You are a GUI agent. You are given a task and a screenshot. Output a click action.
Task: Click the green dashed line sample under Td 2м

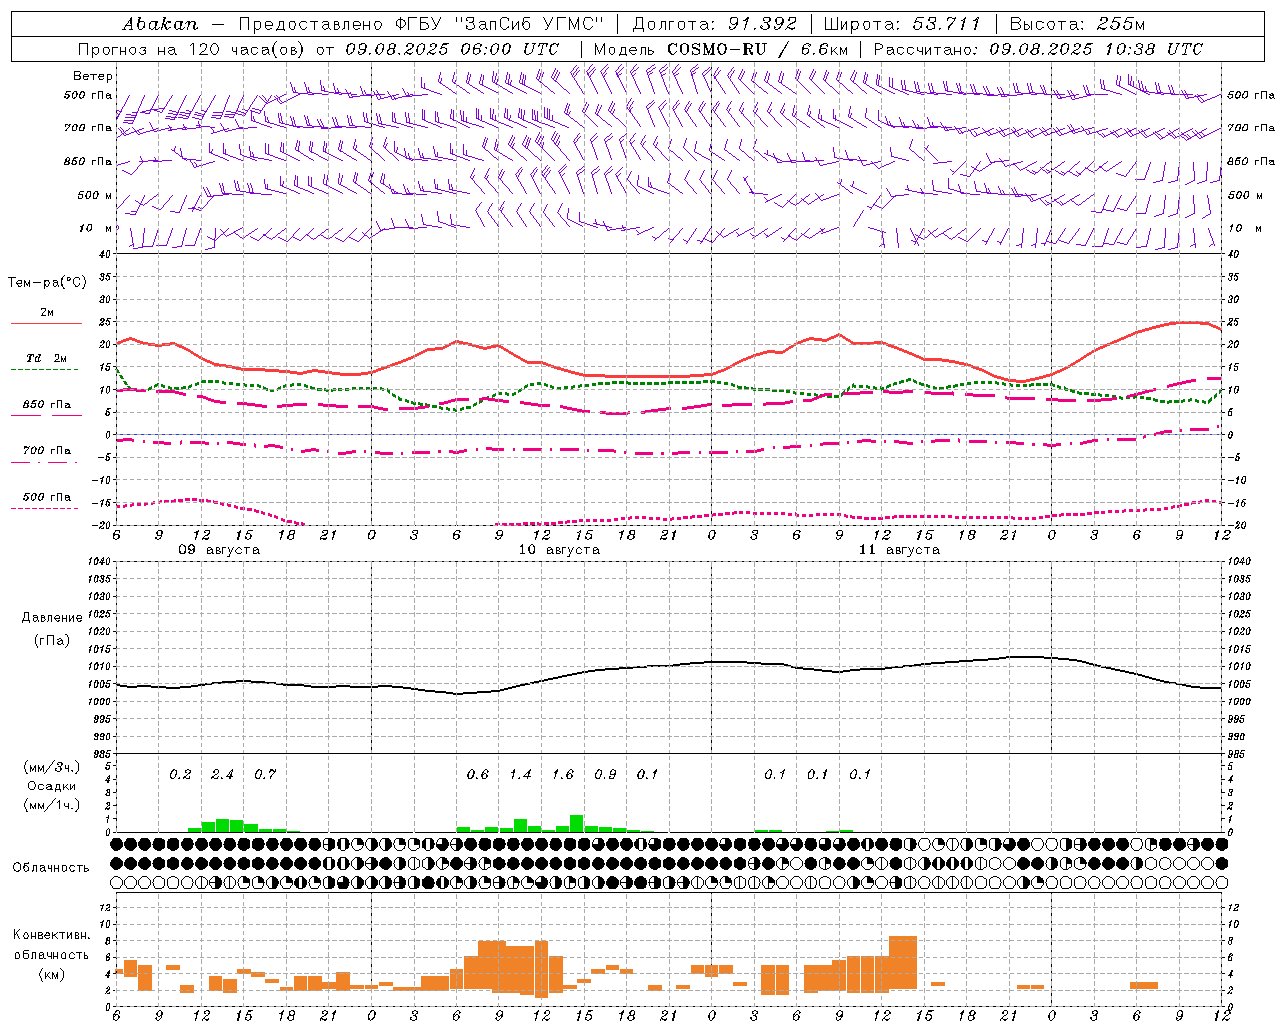click(44, 370)
